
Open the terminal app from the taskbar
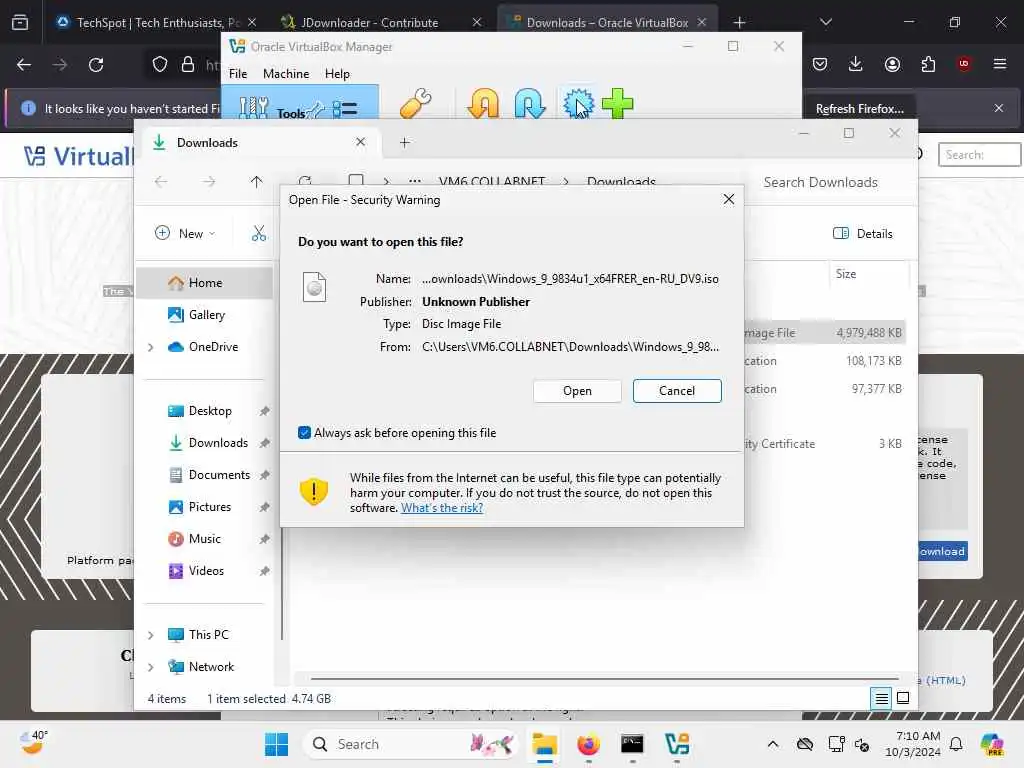pyautogui.click(x=632, y=744)
